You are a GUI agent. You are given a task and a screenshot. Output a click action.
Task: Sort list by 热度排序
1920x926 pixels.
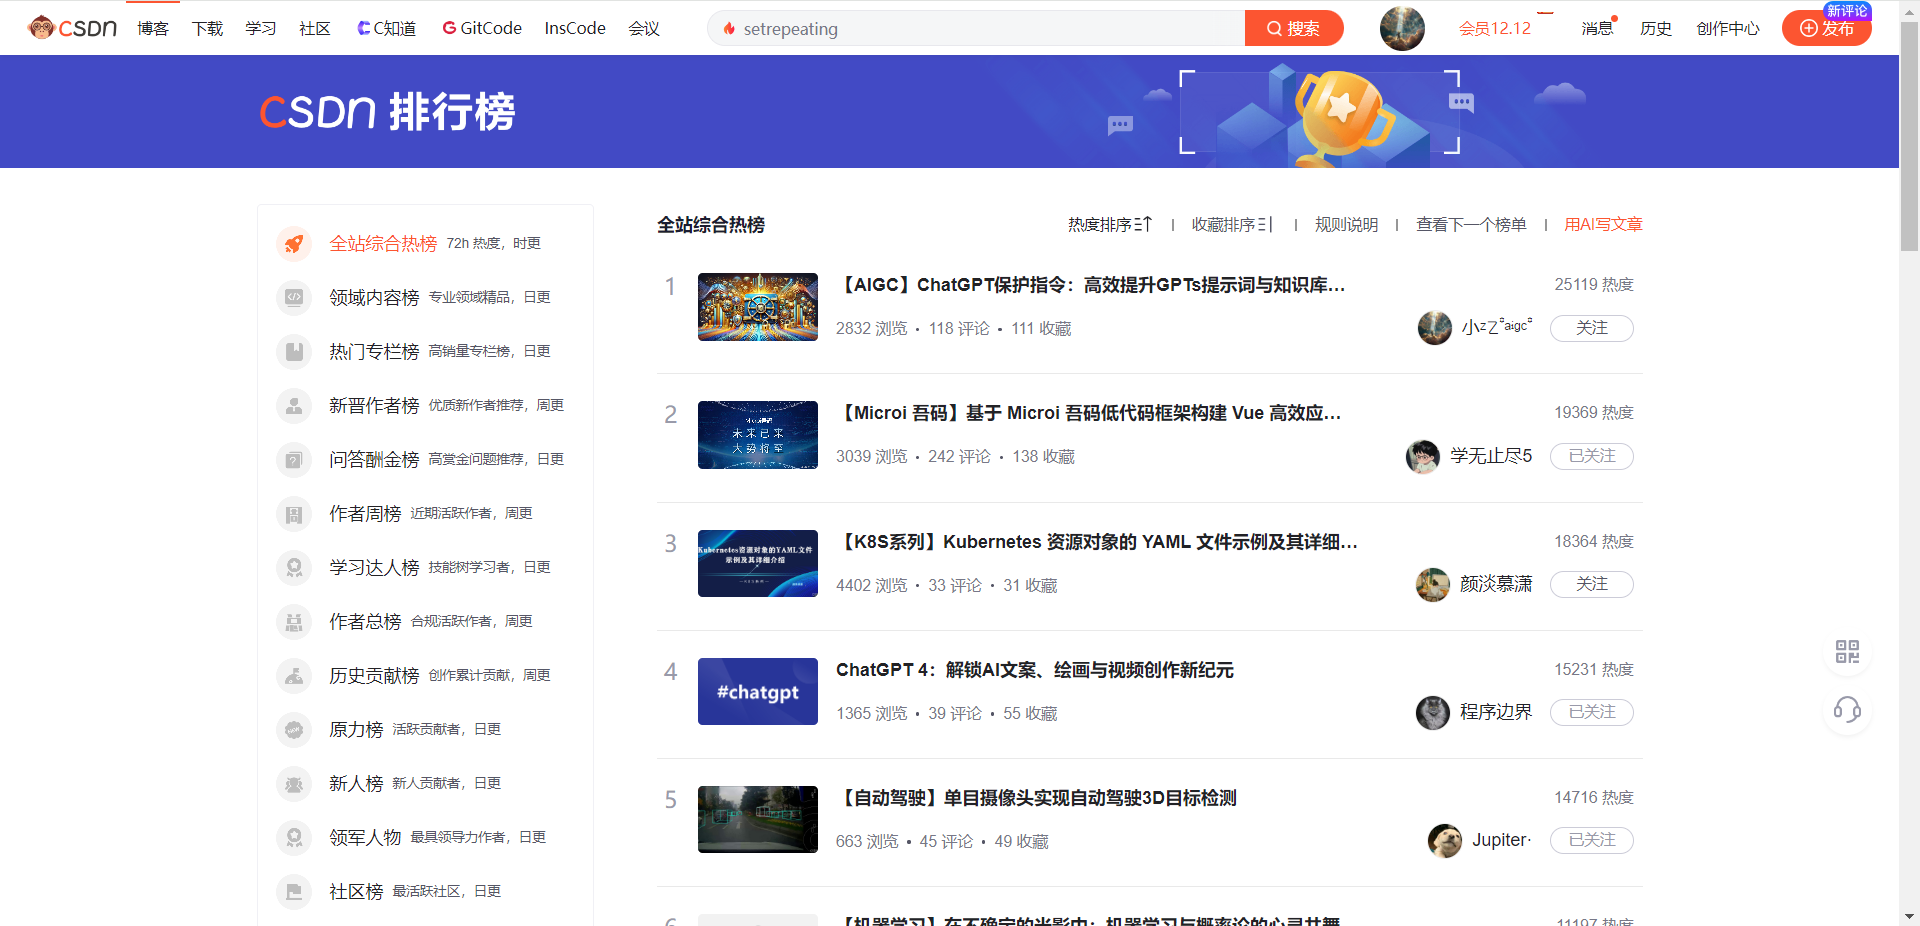coord(1109,225)
